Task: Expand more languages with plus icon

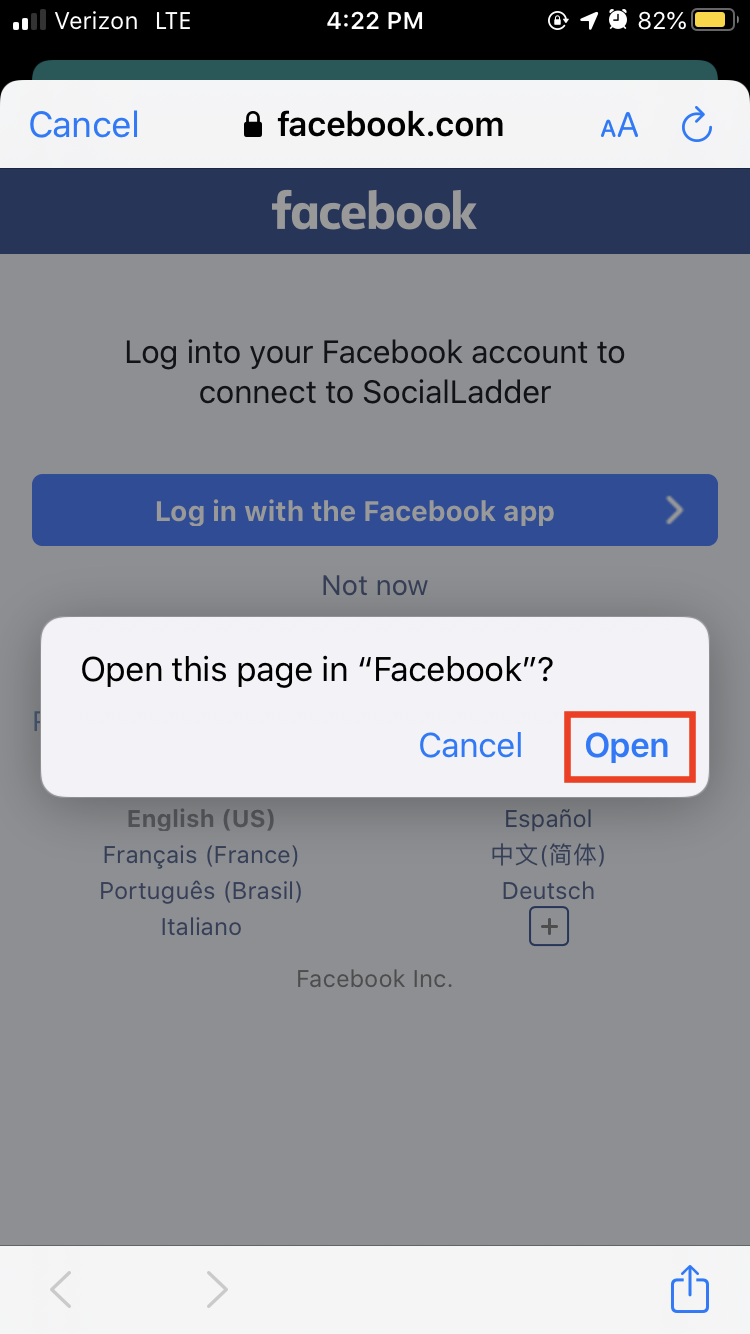Action: [x=548, y=927]
